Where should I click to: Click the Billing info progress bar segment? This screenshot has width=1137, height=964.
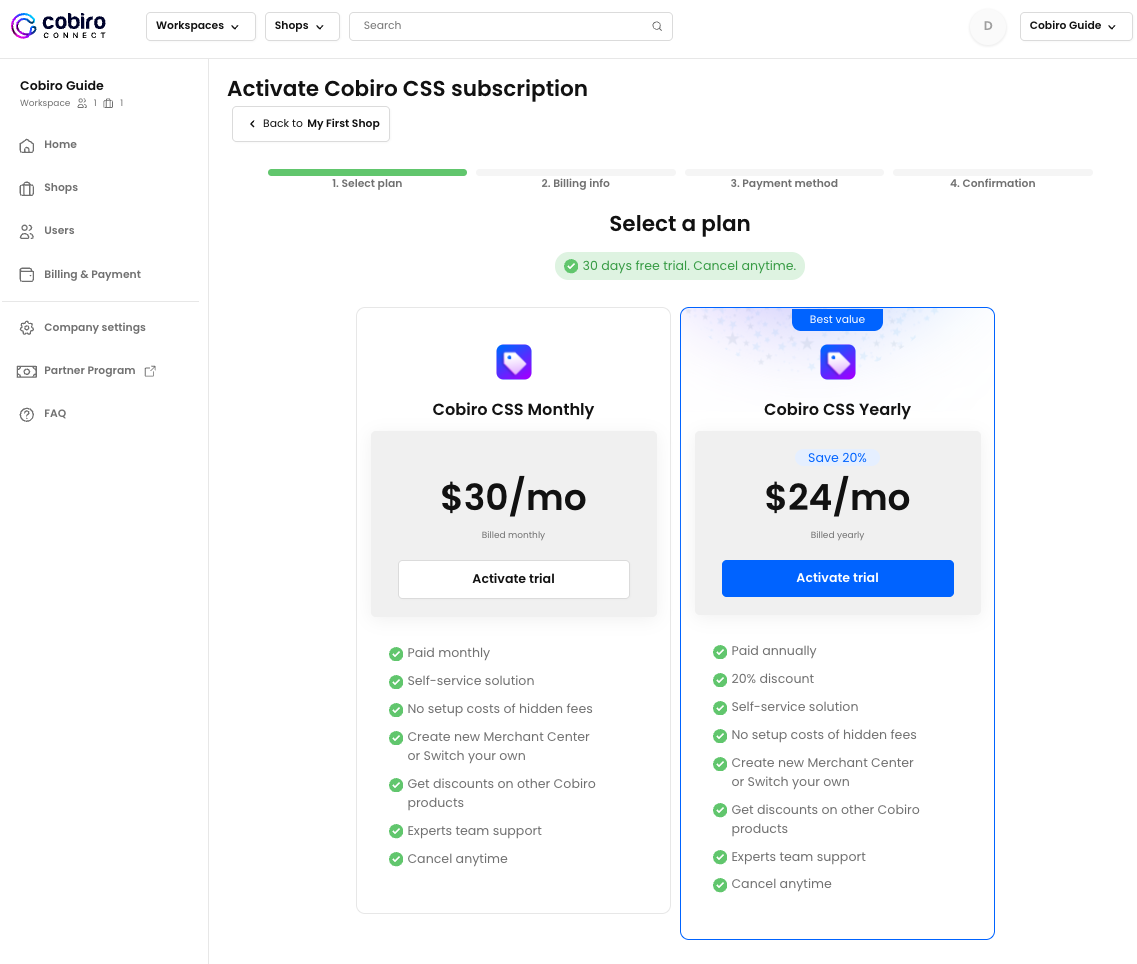576,173
